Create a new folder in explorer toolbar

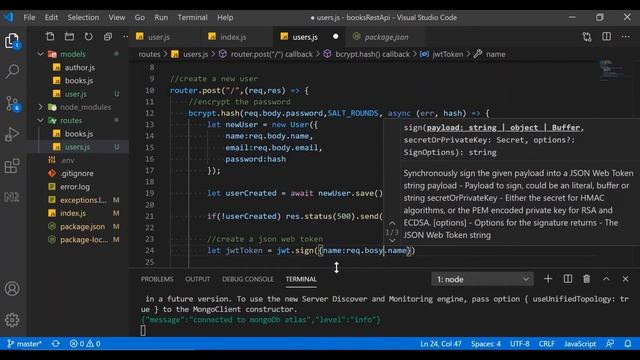point(69,37)
